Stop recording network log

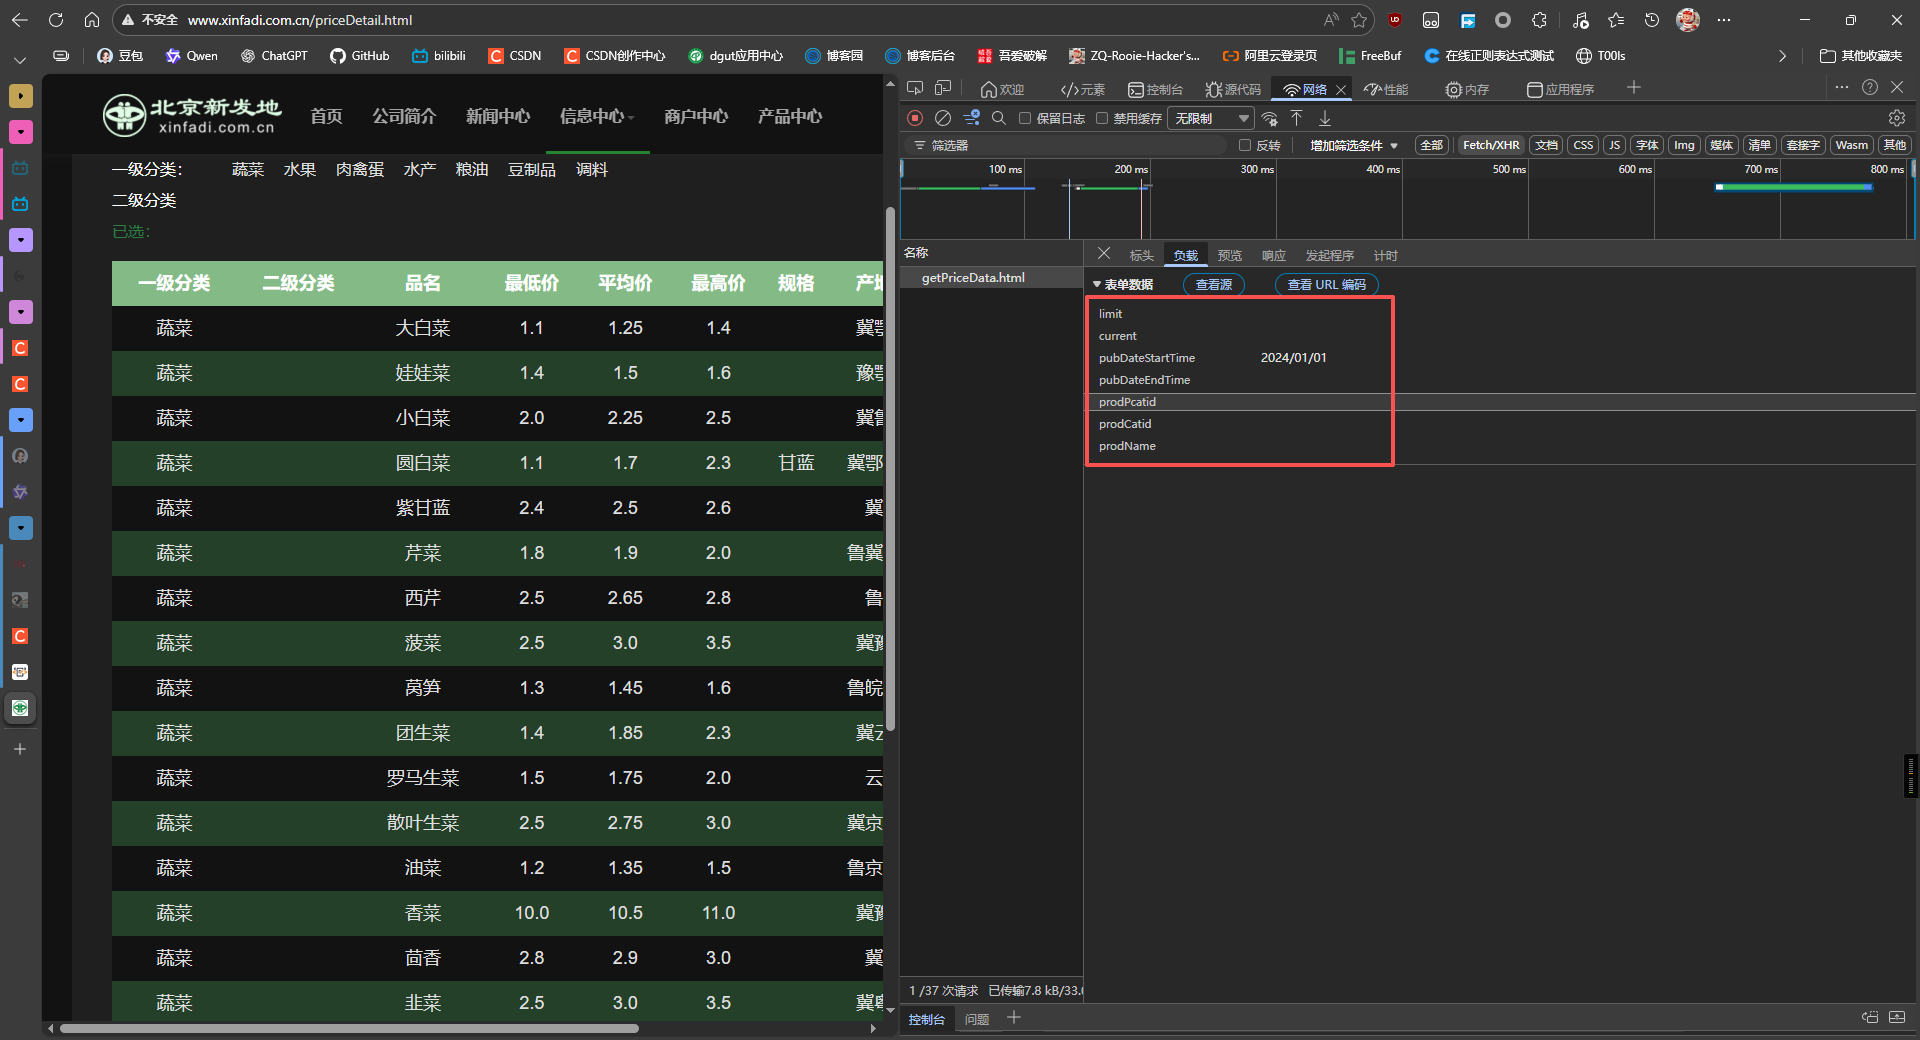[x=914, y=118]
